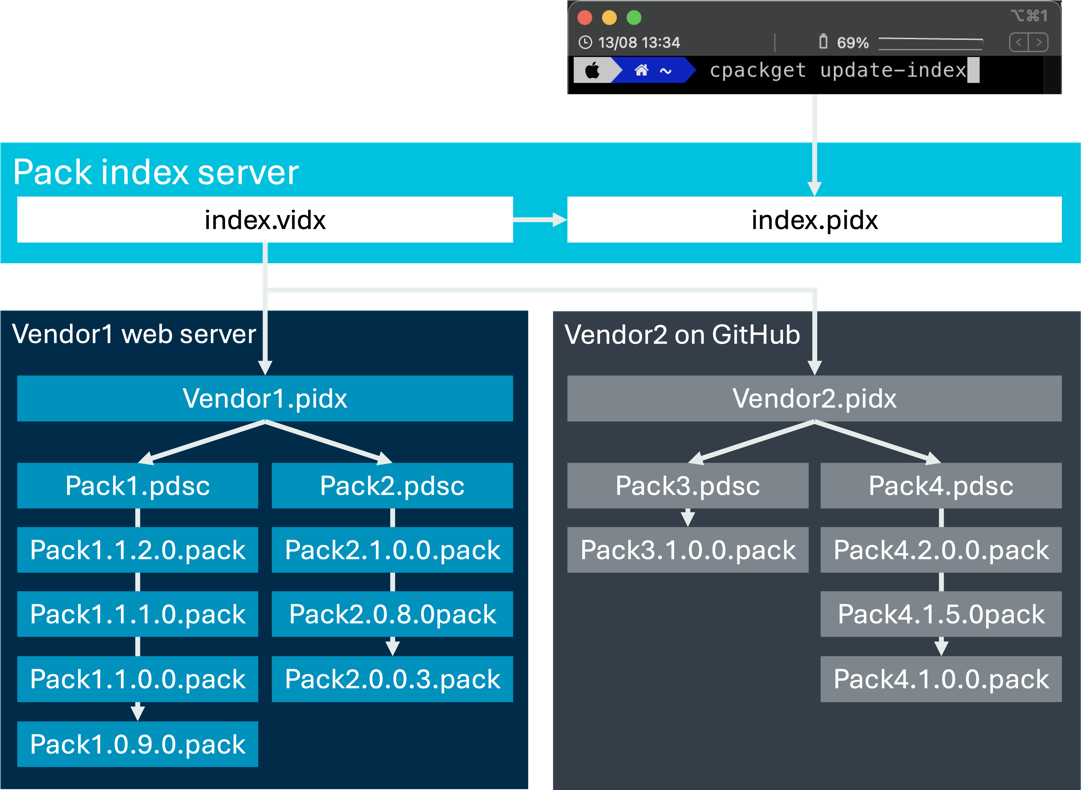Select the Pack3.1.0.0.pack item
Image resolution: width=1082 pixels, height=790 pixels.
688,551
